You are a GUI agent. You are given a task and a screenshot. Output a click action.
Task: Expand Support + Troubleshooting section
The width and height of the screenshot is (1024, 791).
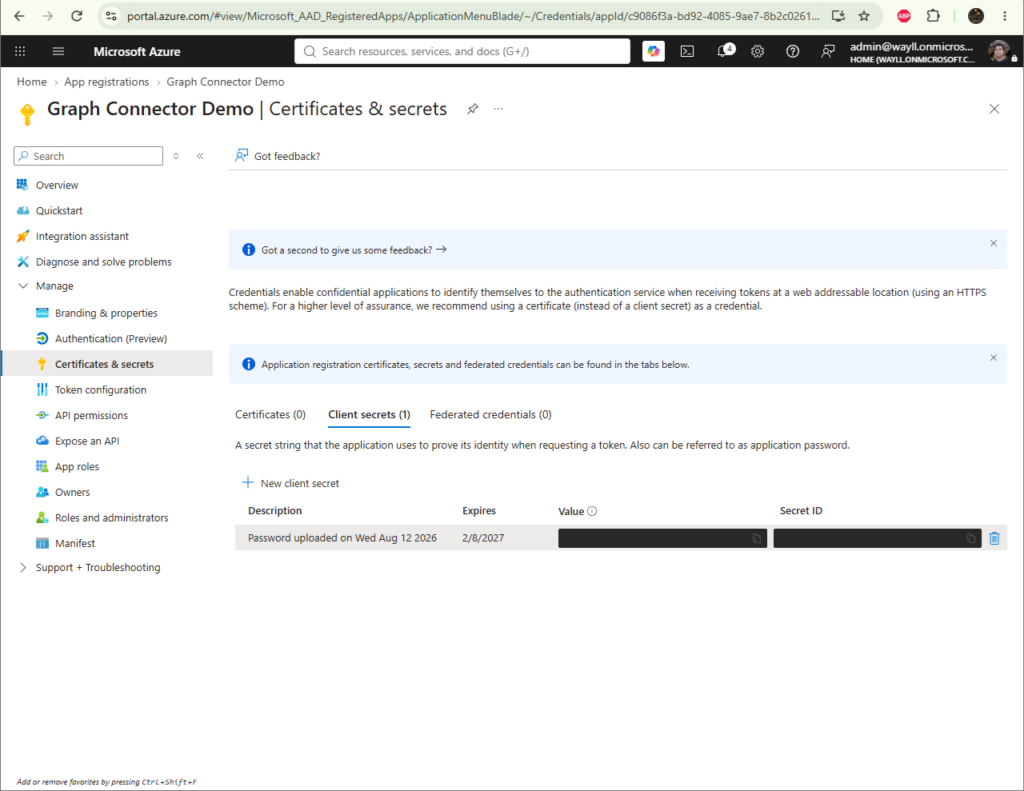click(x=23, y=568)
